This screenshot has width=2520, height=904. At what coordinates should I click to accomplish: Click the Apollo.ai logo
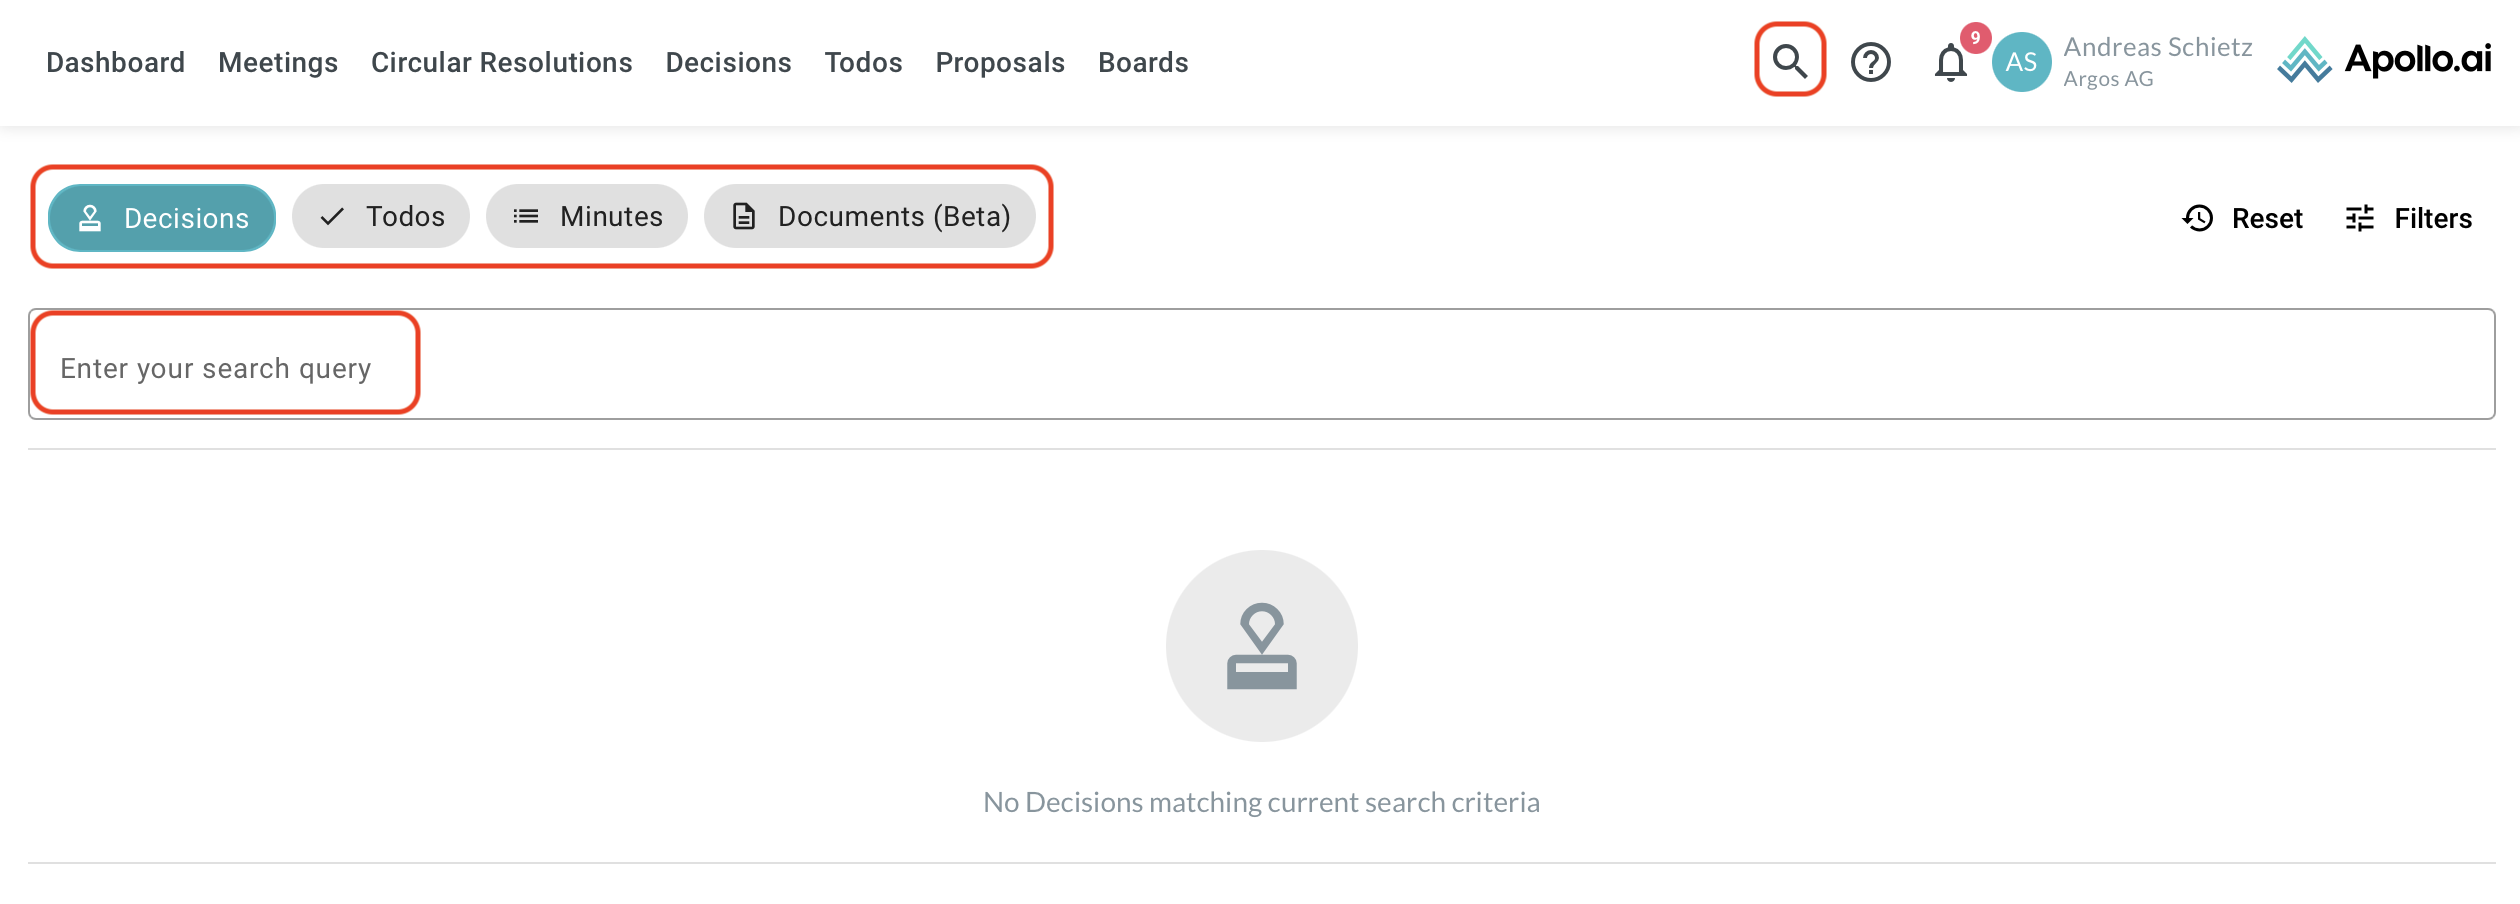2384,60
